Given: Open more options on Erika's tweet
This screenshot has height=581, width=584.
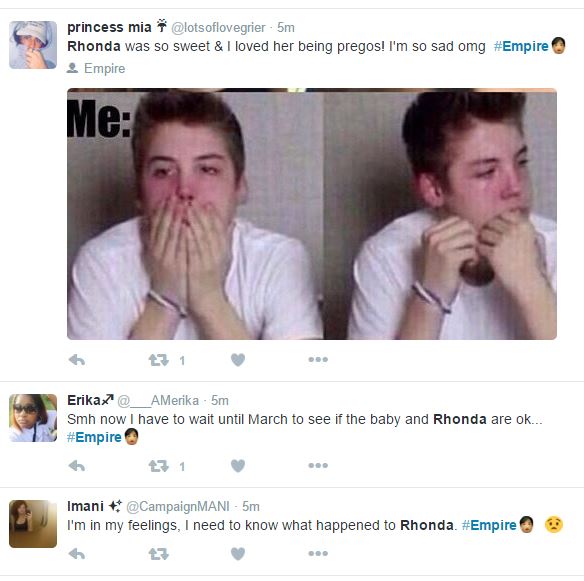Looking at the screenshot, I should pyautogui.click(x=318, y=465).
